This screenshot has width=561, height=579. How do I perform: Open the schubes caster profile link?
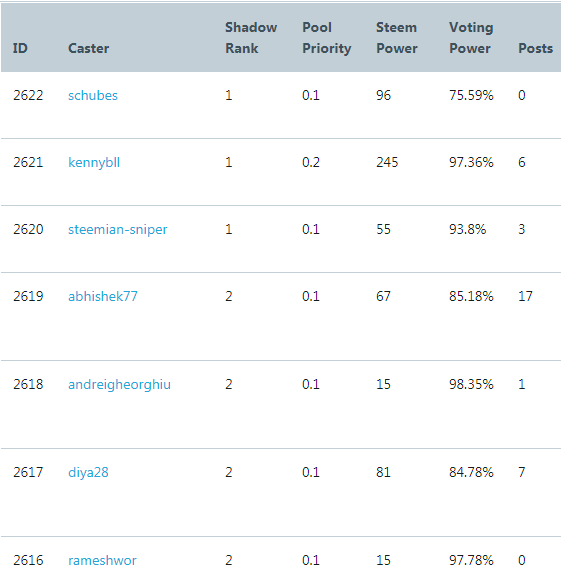(93, 95)
